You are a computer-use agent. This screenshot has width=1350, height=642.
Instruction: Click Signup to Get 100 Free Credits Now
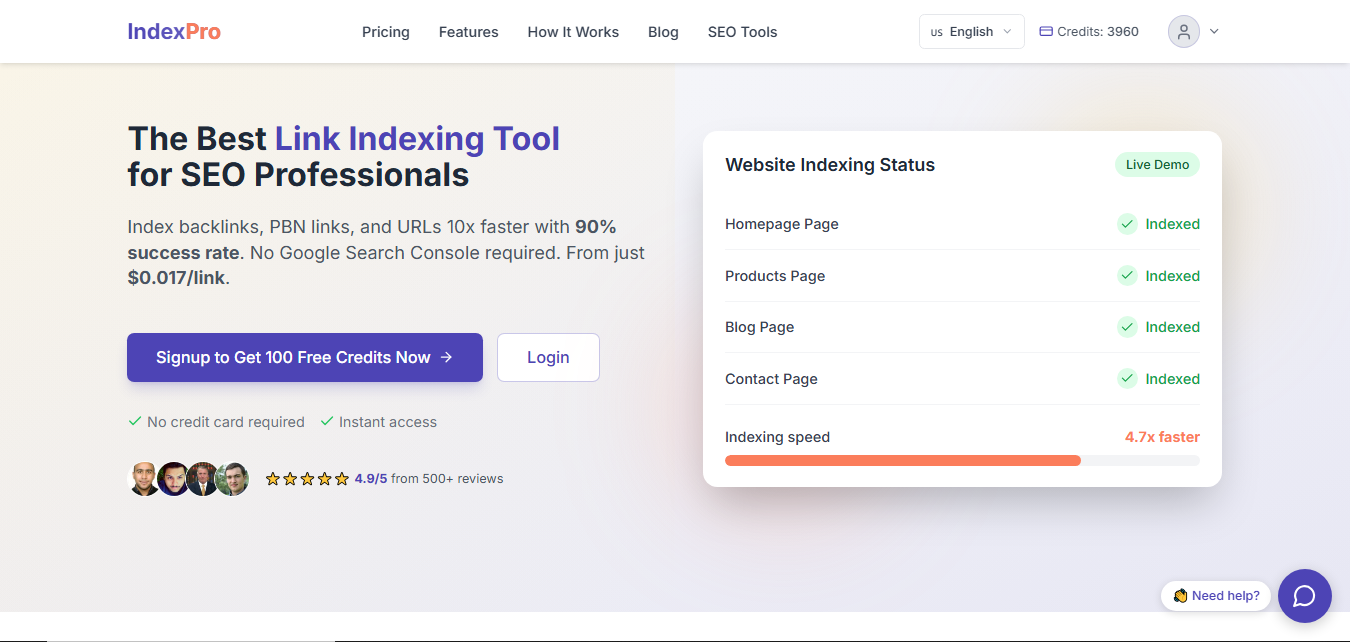[x=304, y=357]
